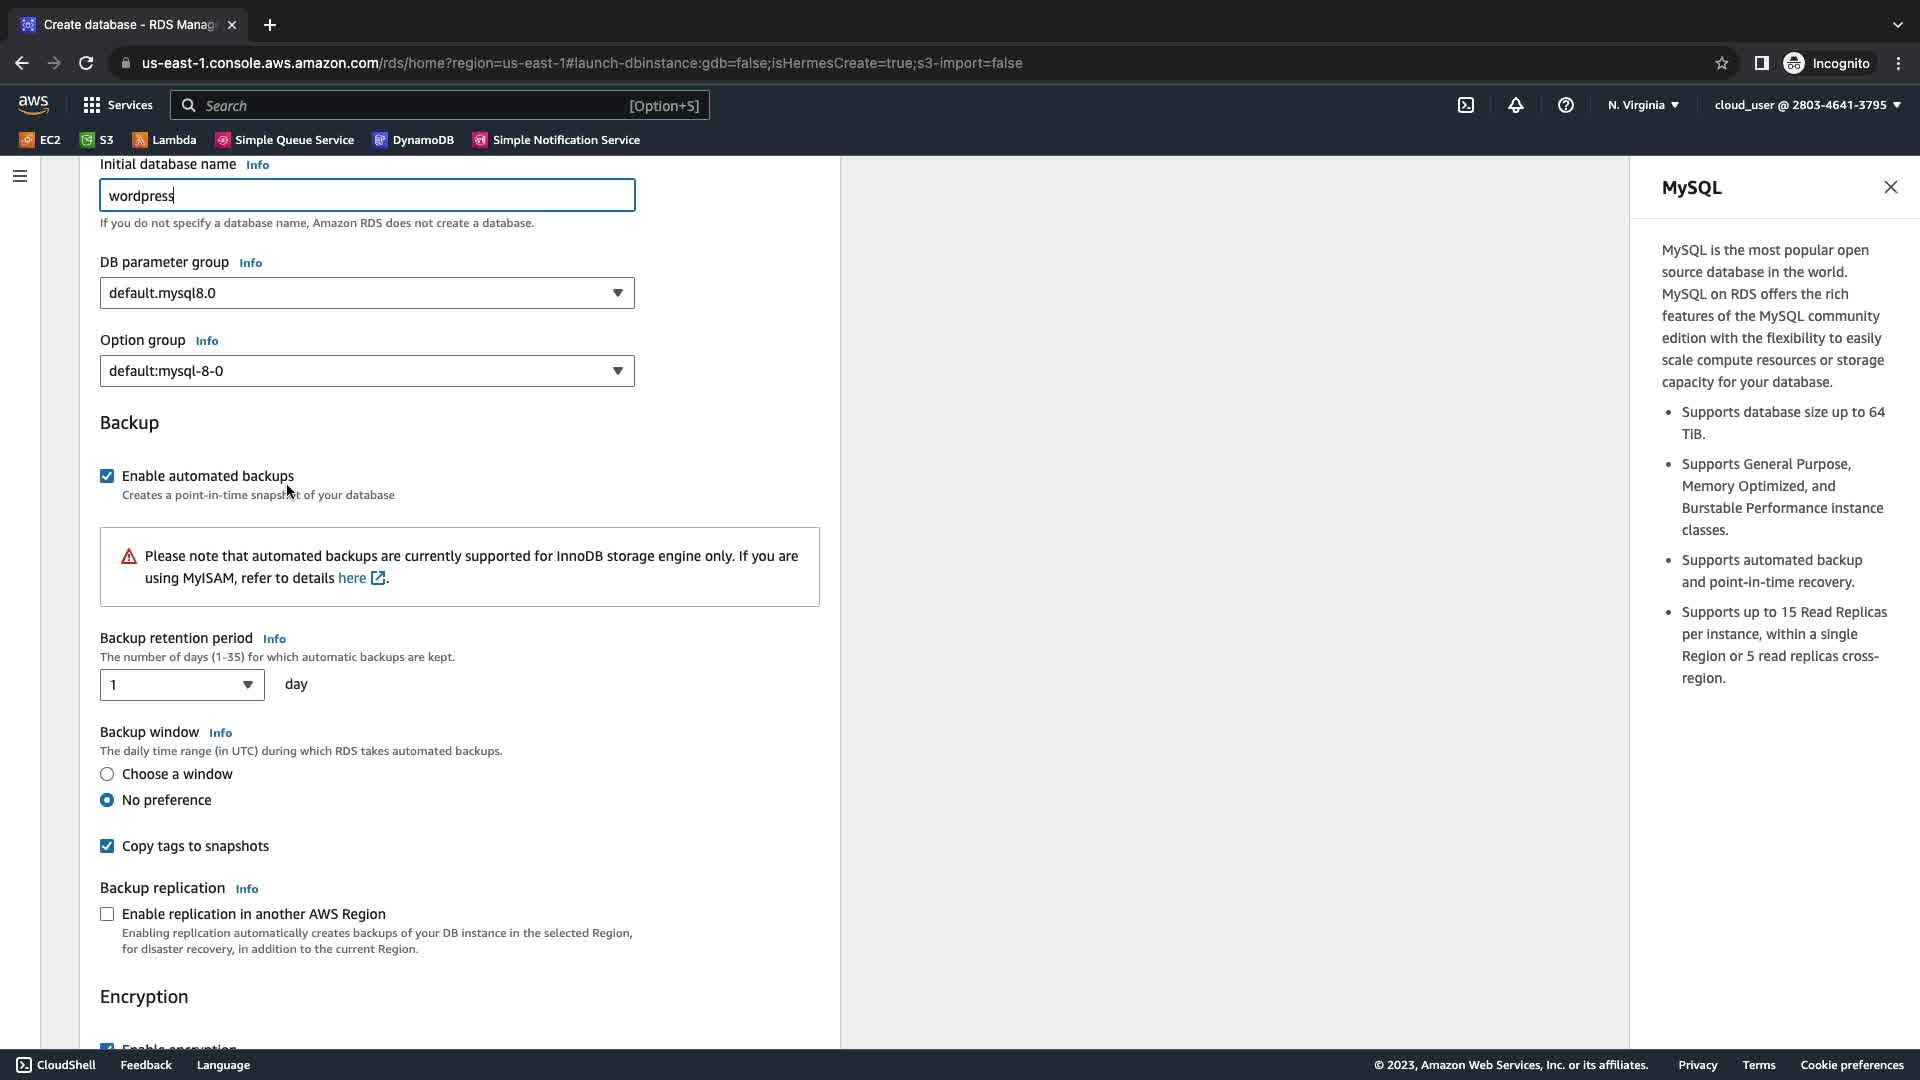Uncheck Enable automated backups

click(107, 476)
